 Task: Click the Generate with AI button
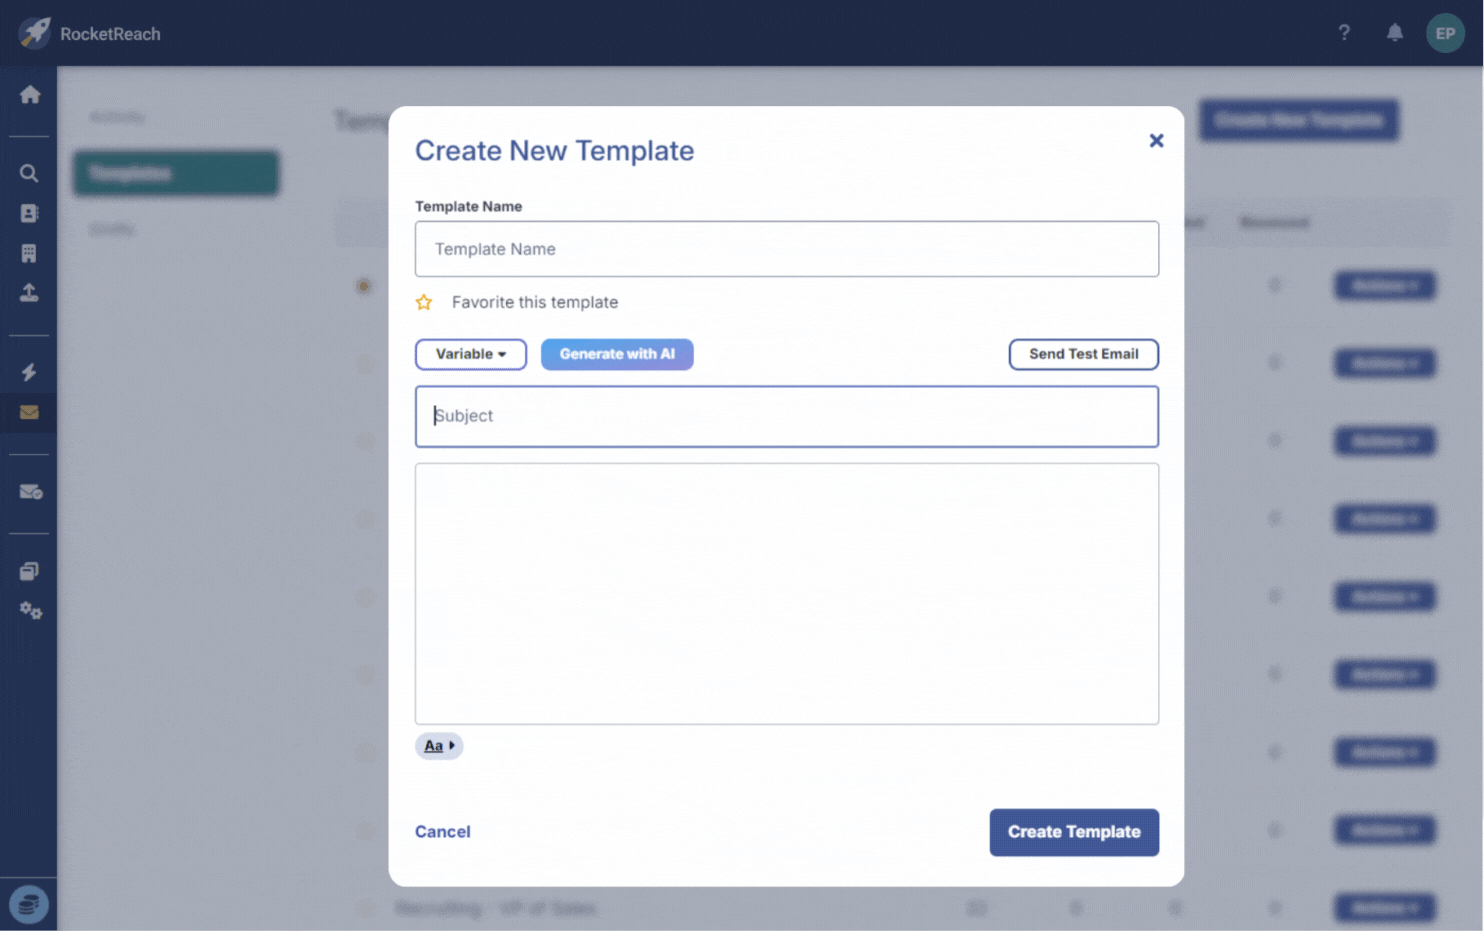616,354
